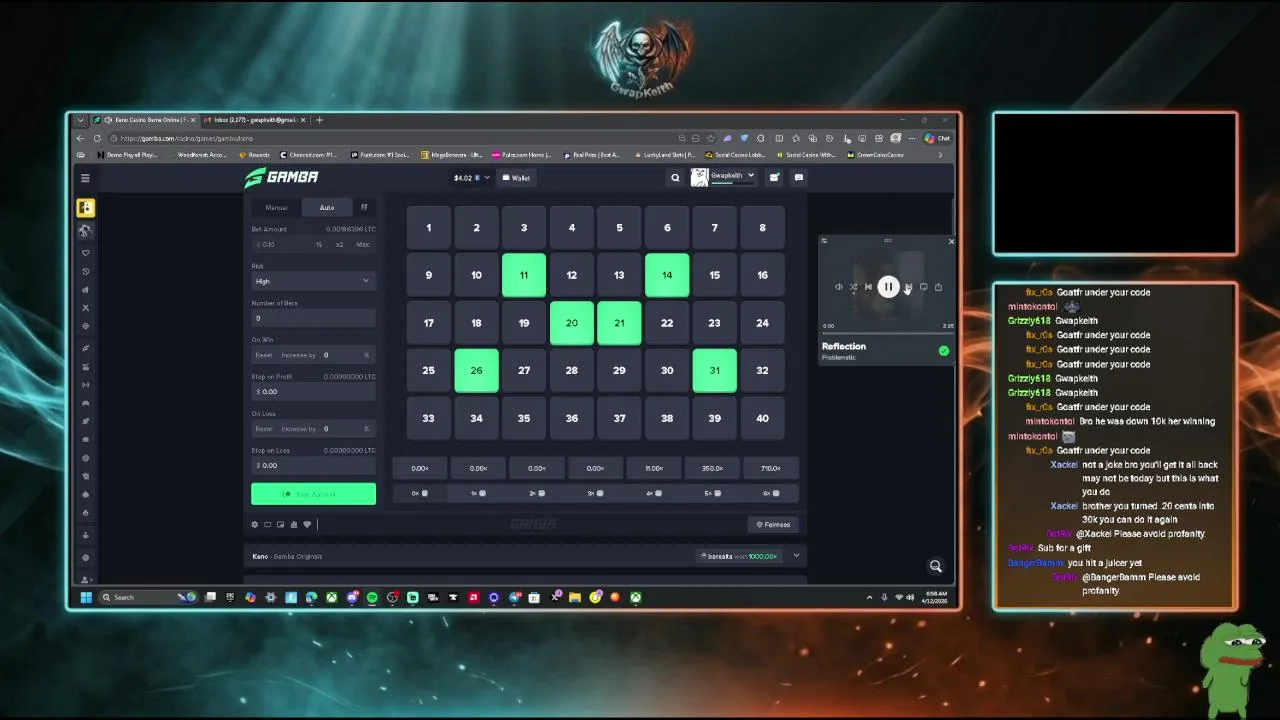Viewport: 1280px width, 720px height.
Task: Open the browser tab list dropdown arrow
Action: 81,120
